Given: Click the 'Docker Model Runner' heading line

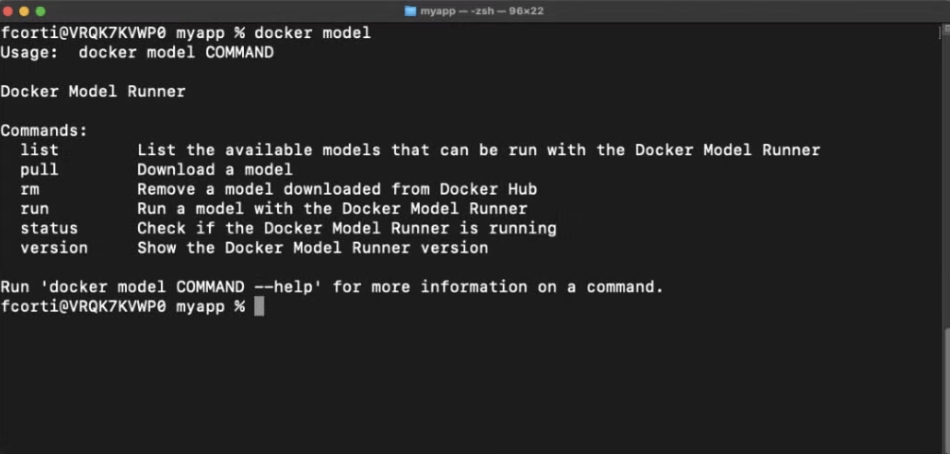Looking at the screenshot, I should coord(93,92).
